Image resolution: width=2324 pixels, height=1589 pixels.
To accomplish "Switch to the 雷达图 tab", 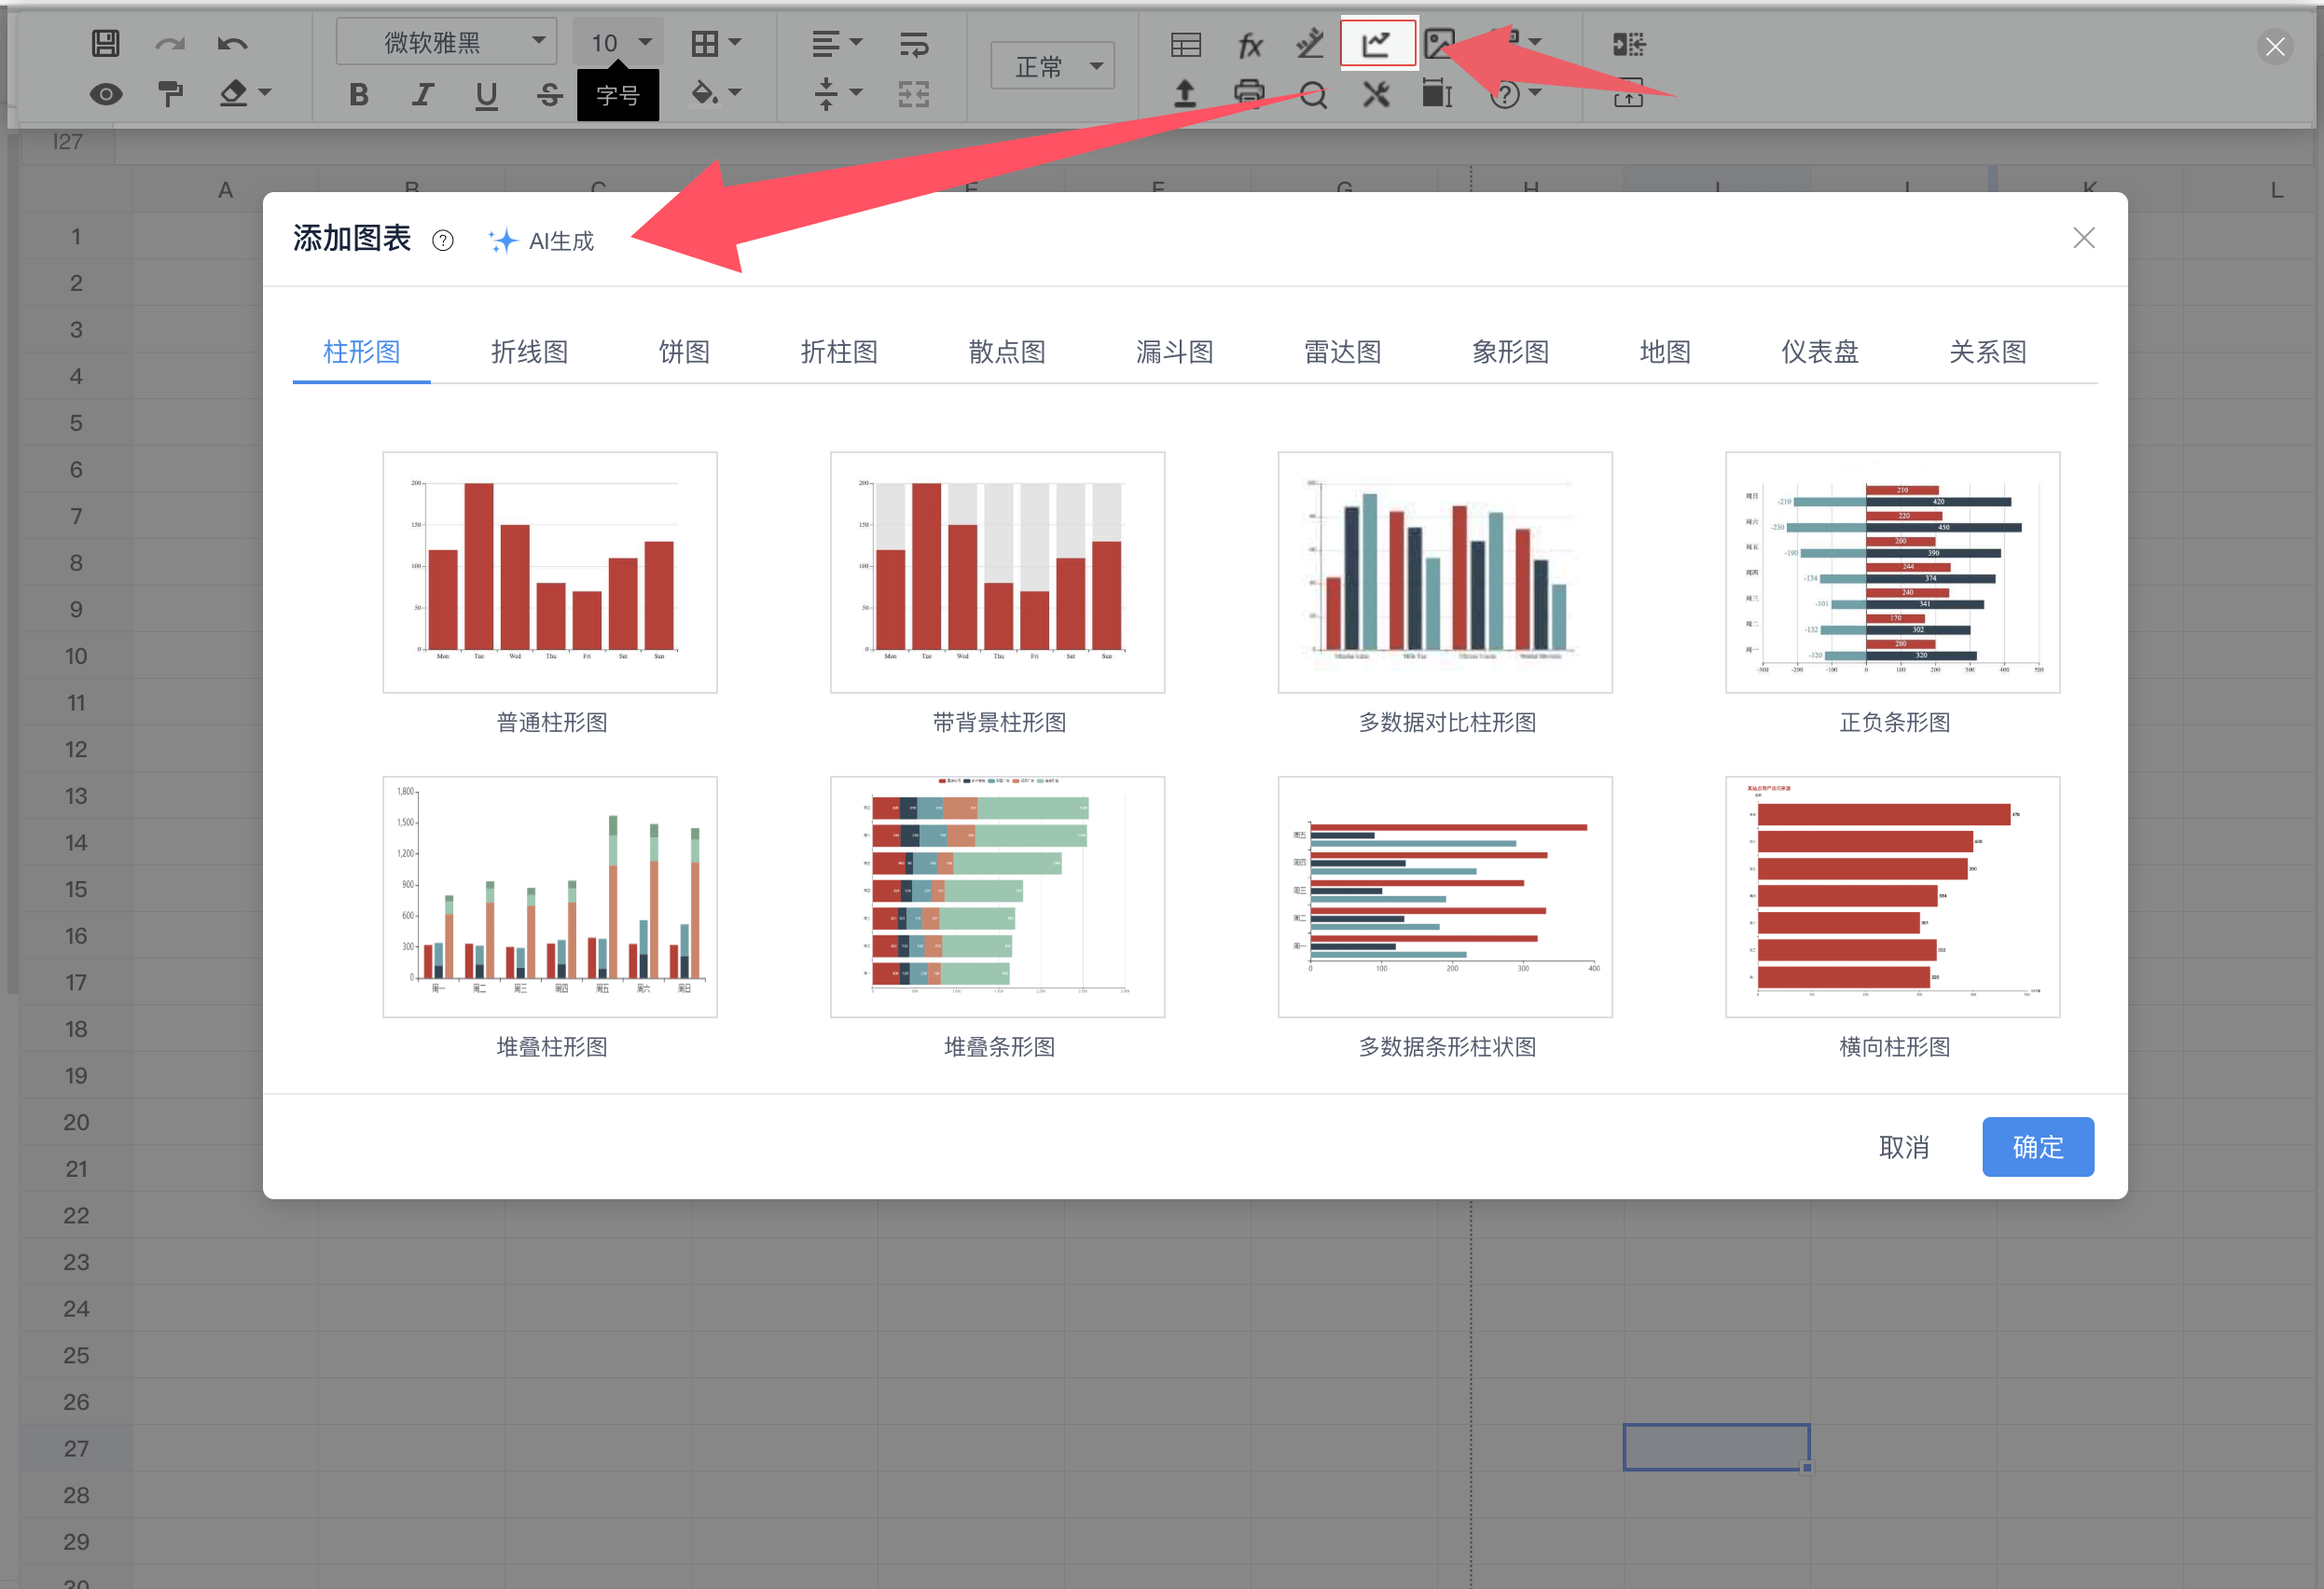I will tap(1342, 352).
